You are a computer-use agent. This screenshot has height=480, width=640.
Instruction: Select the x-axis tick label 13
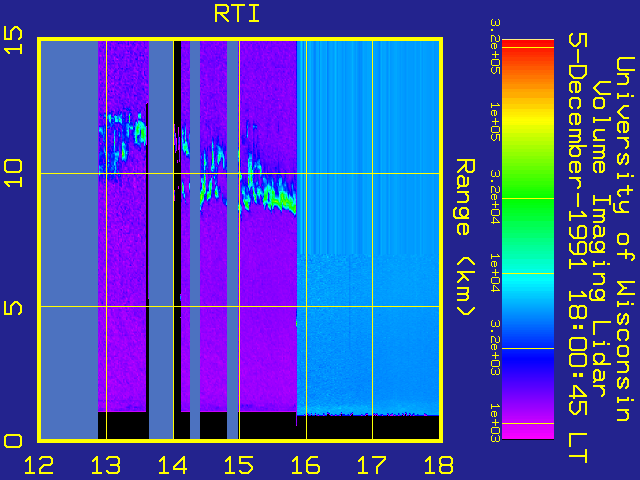coord(106,465)
